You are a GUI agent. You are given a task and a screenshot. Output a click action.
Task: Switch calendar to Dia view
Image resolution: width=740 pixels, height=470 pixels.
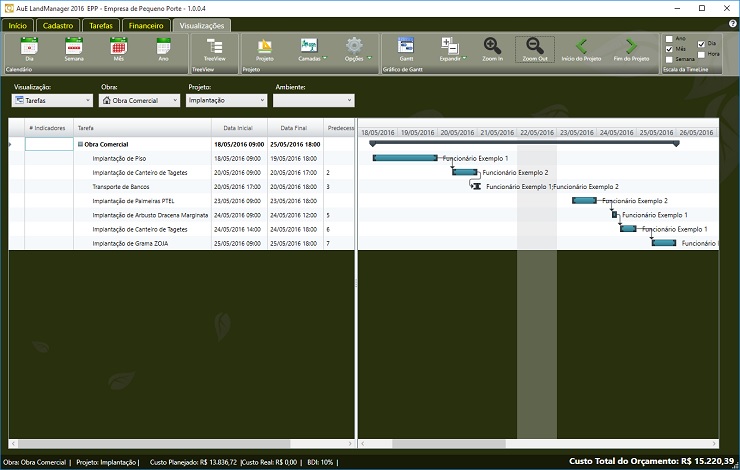pyautogui.click(x=29, y=49)
